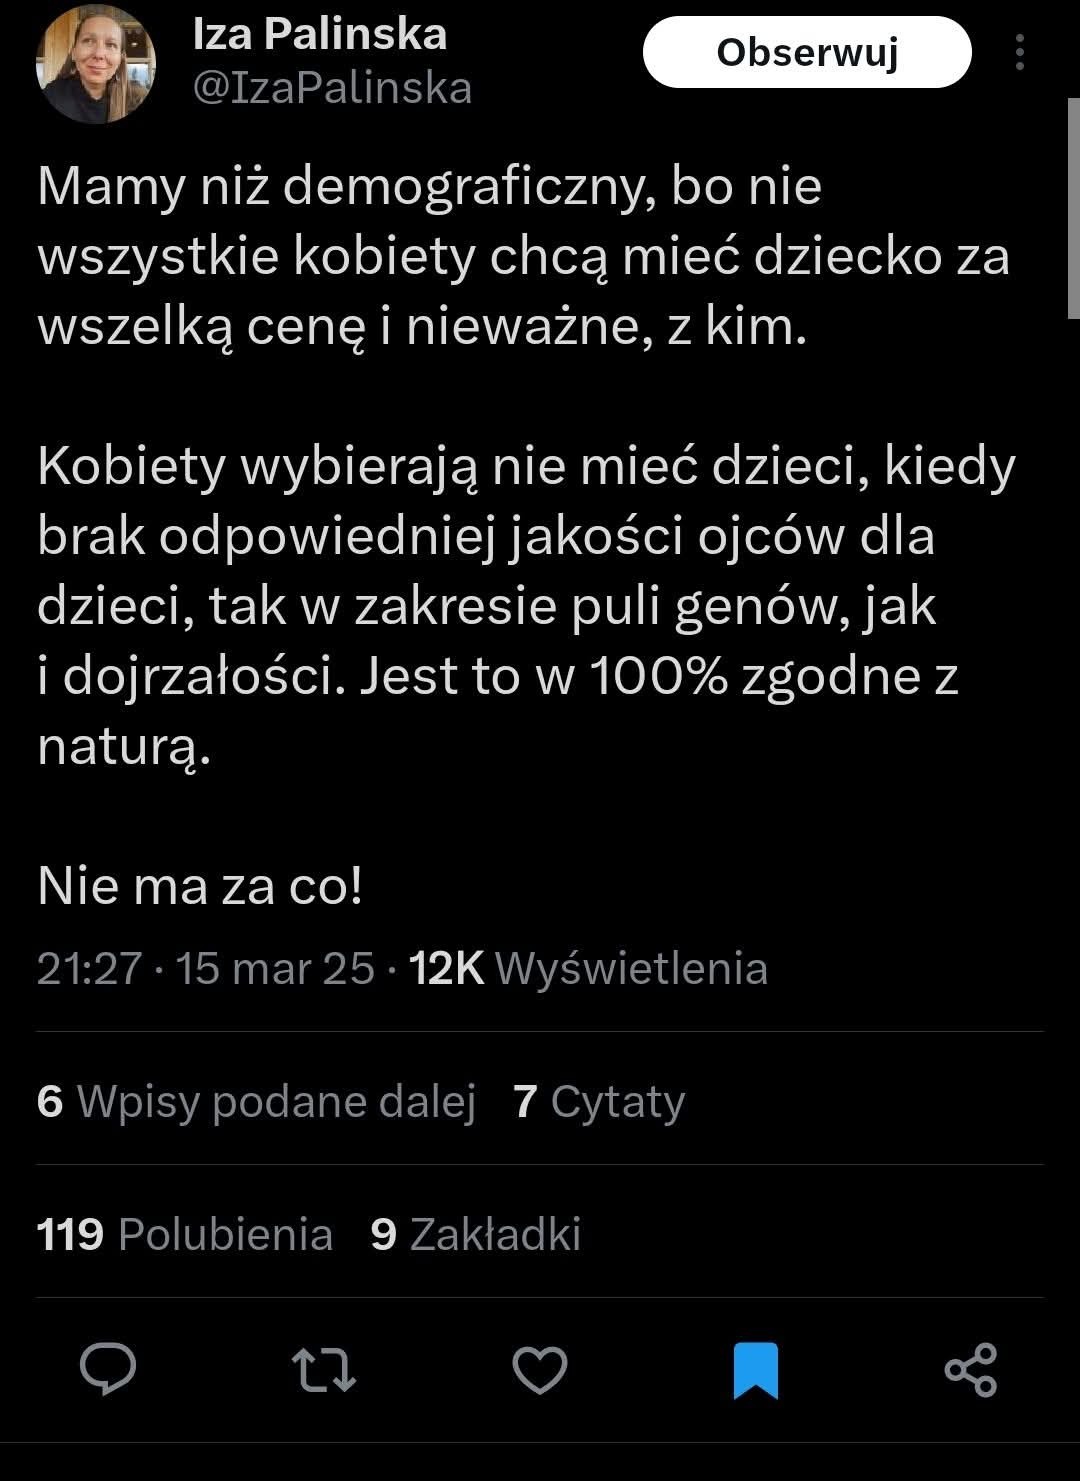Open the Iza Palinska display name link
The image size is (1080, 1481).
(x=319, y=35)
